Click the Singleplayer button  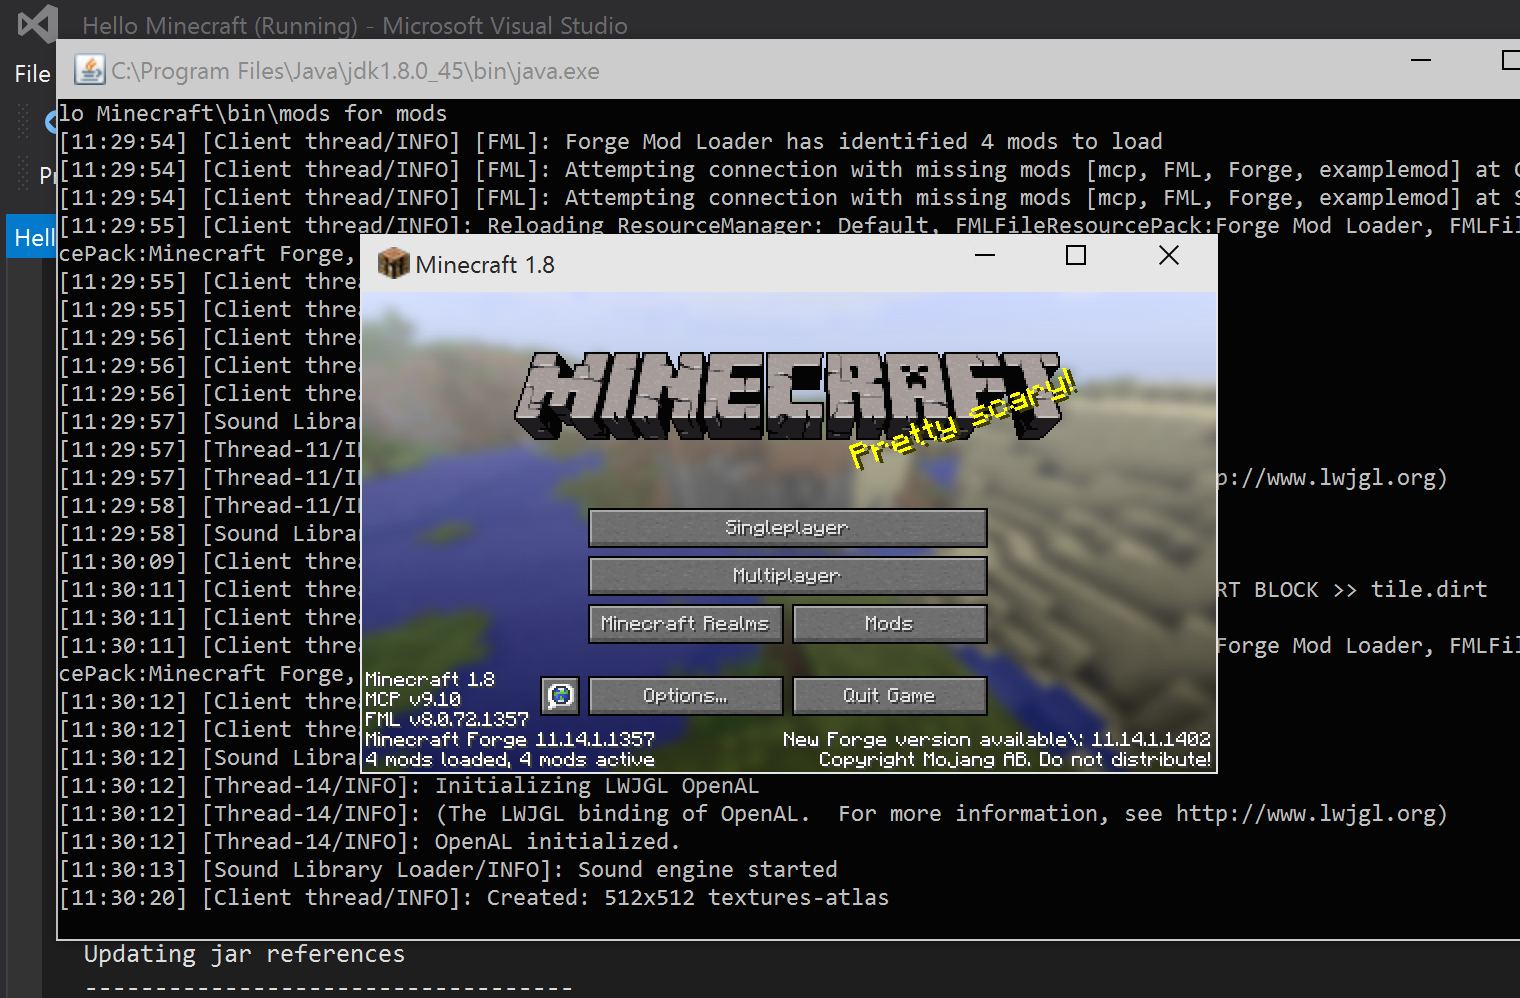[787, 527]
